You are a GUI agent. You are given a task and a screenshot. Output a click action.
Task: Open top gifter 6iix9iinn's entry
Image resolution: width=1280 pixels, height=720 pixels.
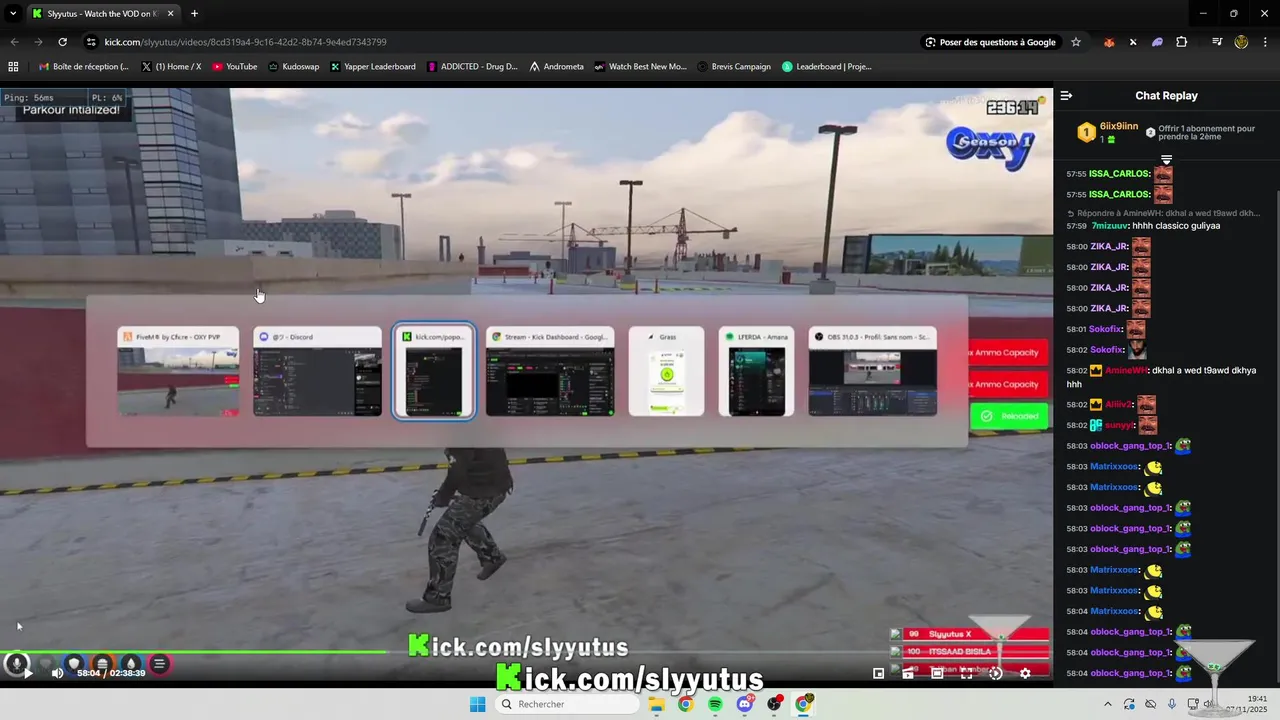(1108, 132)
